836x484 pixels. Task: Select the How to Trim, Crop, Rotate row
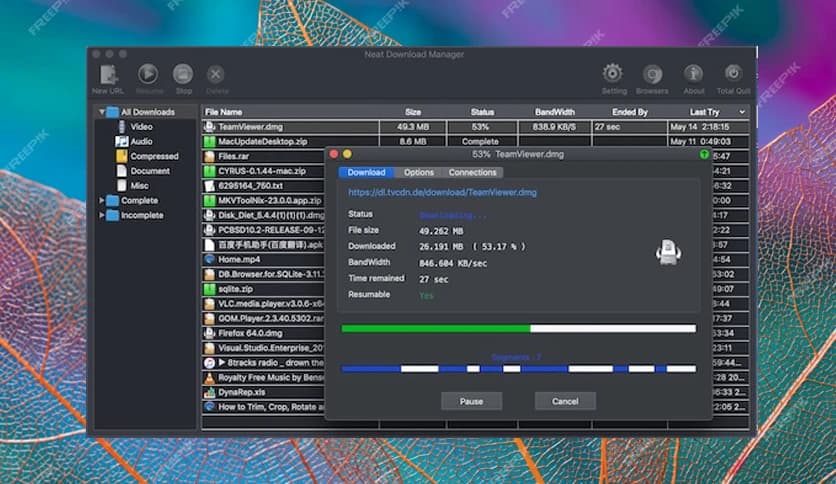click(264, 407)
